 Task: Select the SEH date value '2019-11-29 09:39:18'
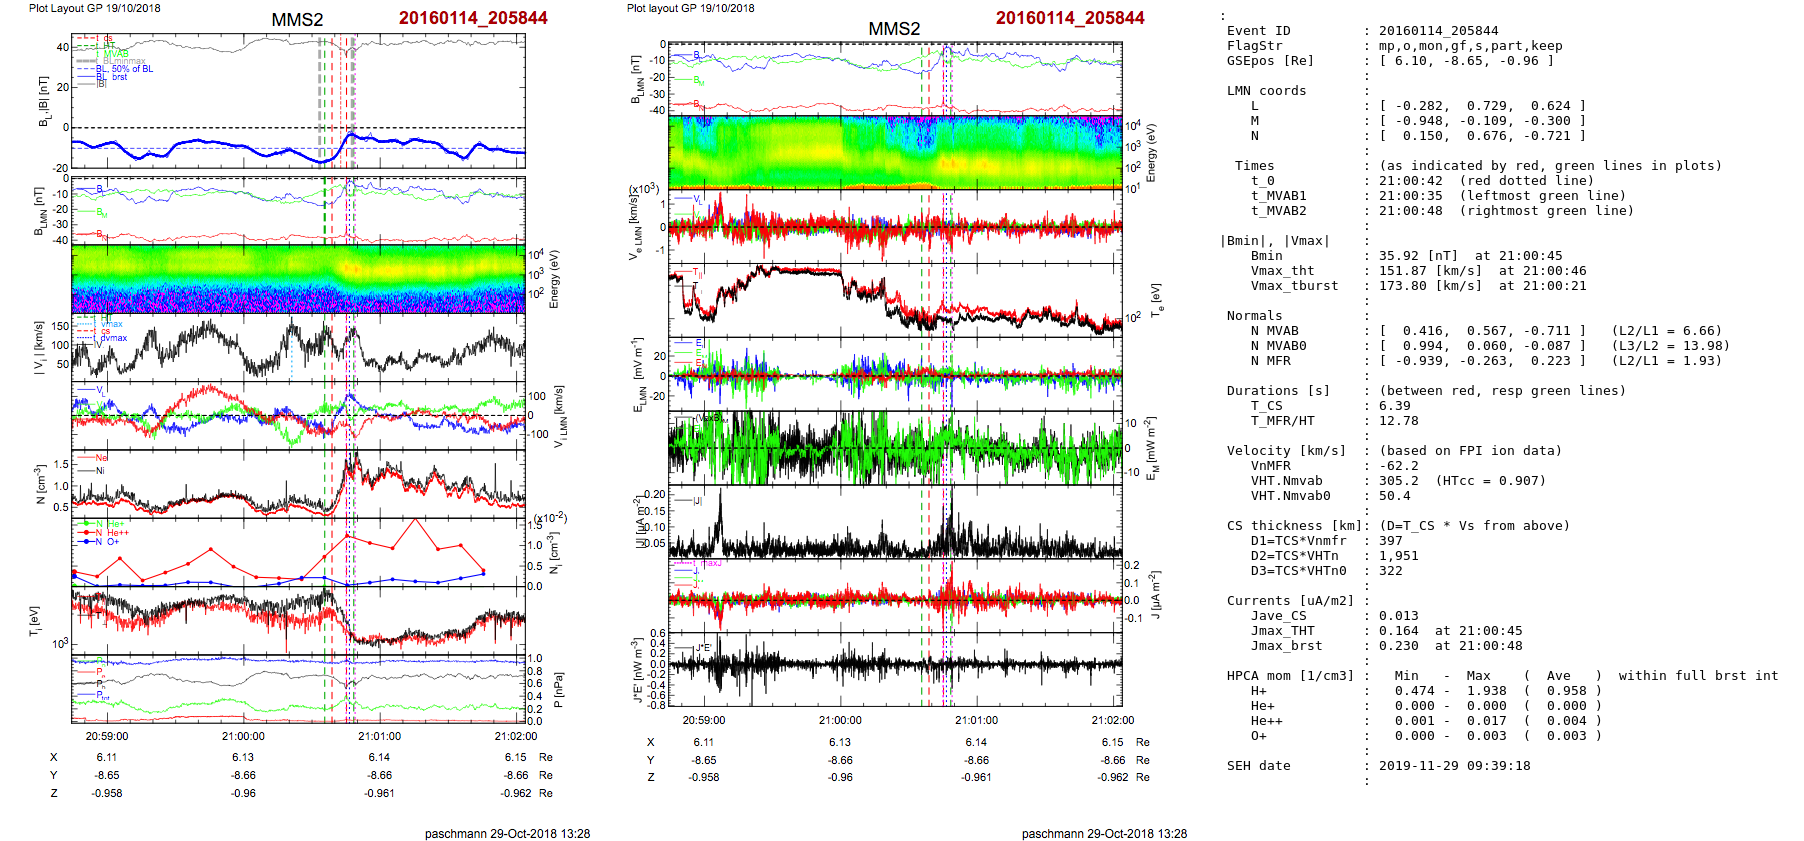[1455, 766]
